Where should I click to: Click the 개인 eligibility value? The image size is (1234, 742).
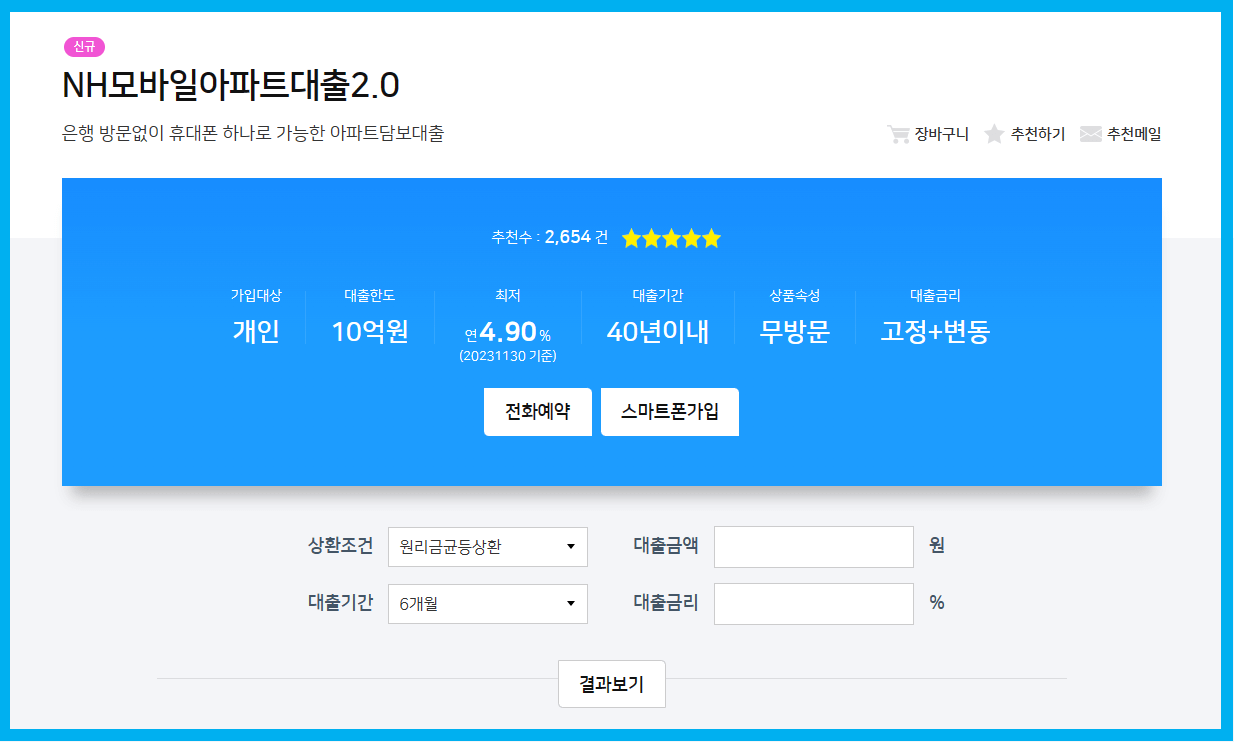point(256,332)
